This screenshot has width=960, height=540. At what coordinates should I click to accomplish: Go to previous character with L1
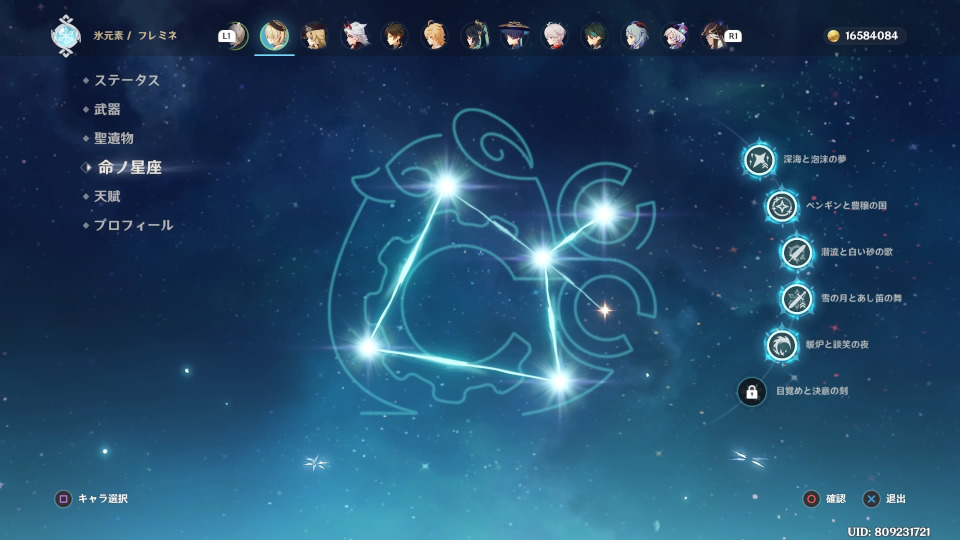point(226,36)
